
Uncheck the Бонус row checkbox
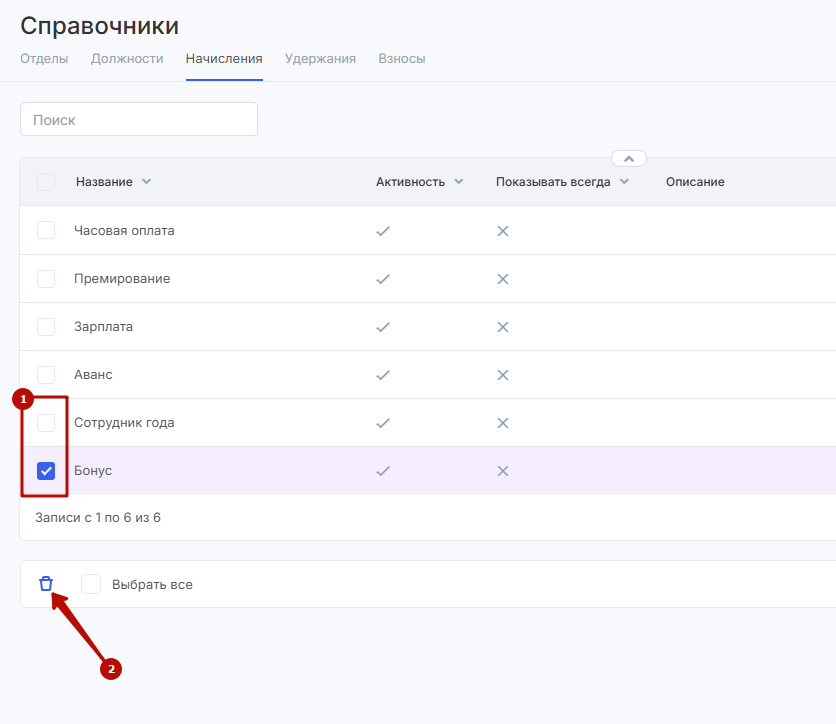tap(46, 471)
